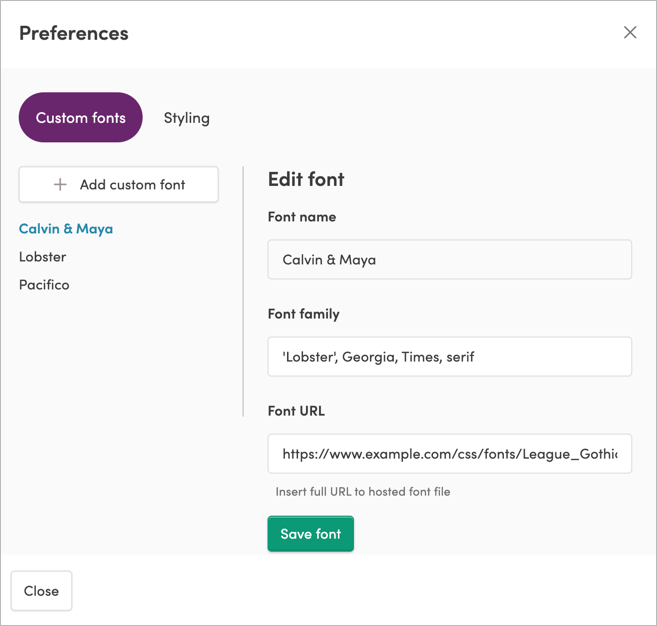Click the 'Insert full URL to hosted font file' hint
657x626 pixels.
tap(363, 491)
